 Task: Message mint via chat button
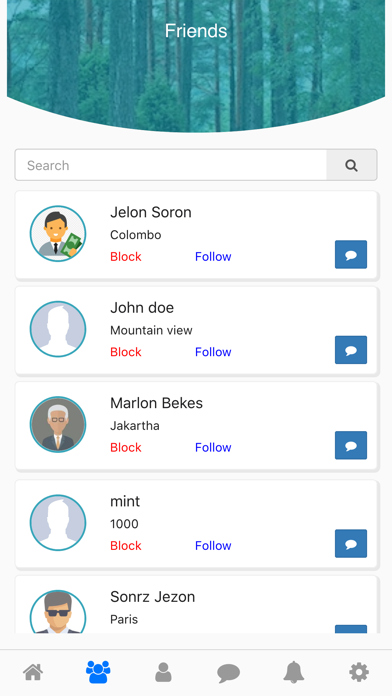coord(351,543)
